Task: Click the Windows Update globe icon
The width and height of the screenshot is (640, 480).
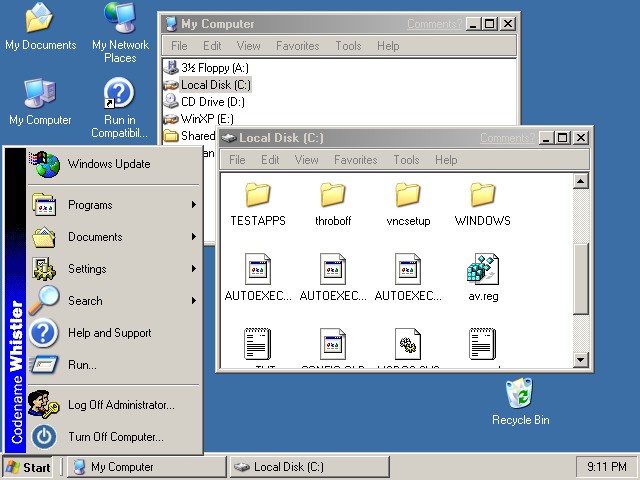Action: pos(44,164)
